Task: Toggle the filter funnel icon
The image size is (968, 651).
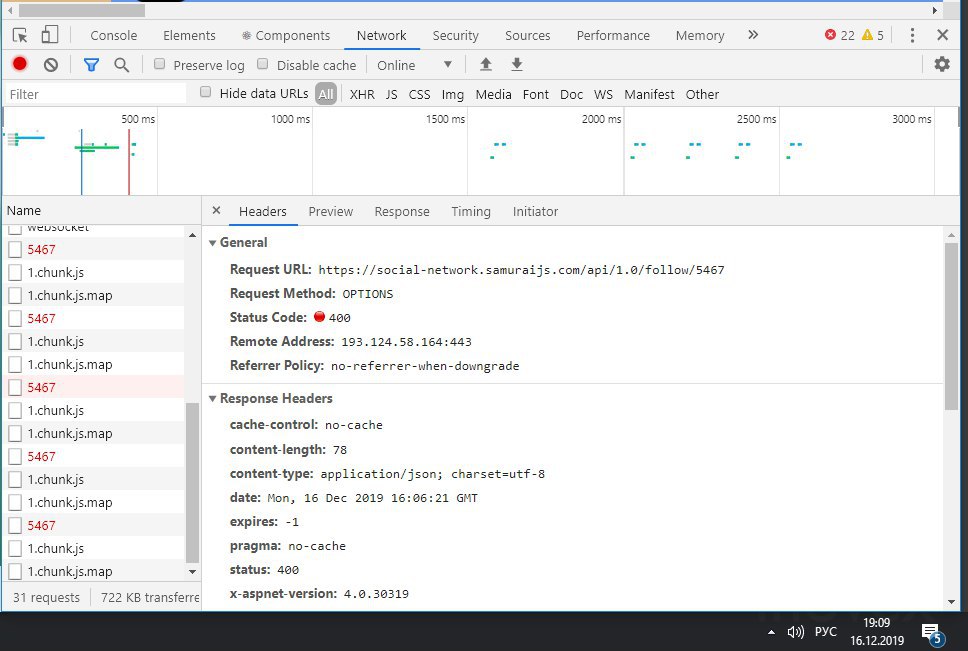Action: tap(91, 64)
